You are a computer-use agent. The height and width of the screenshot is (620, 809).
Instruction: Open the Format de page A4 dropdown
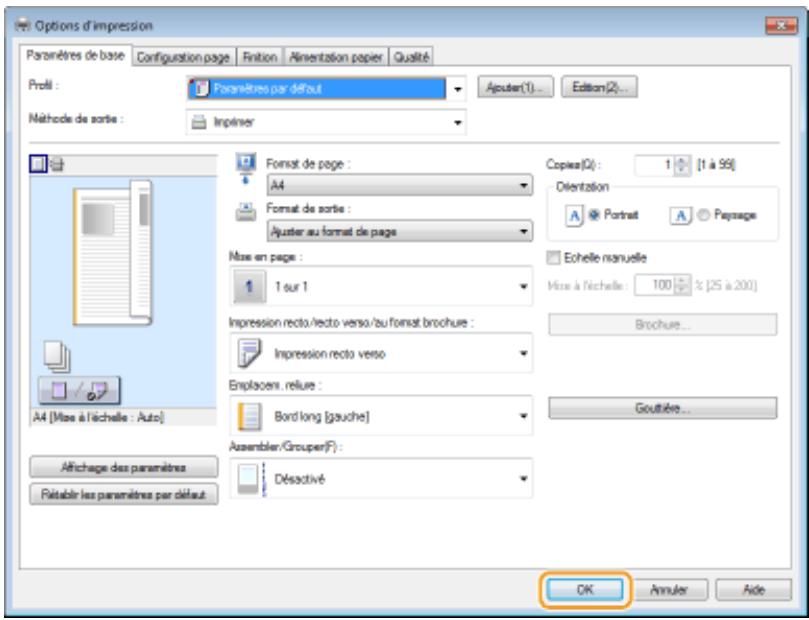[400, 185]
